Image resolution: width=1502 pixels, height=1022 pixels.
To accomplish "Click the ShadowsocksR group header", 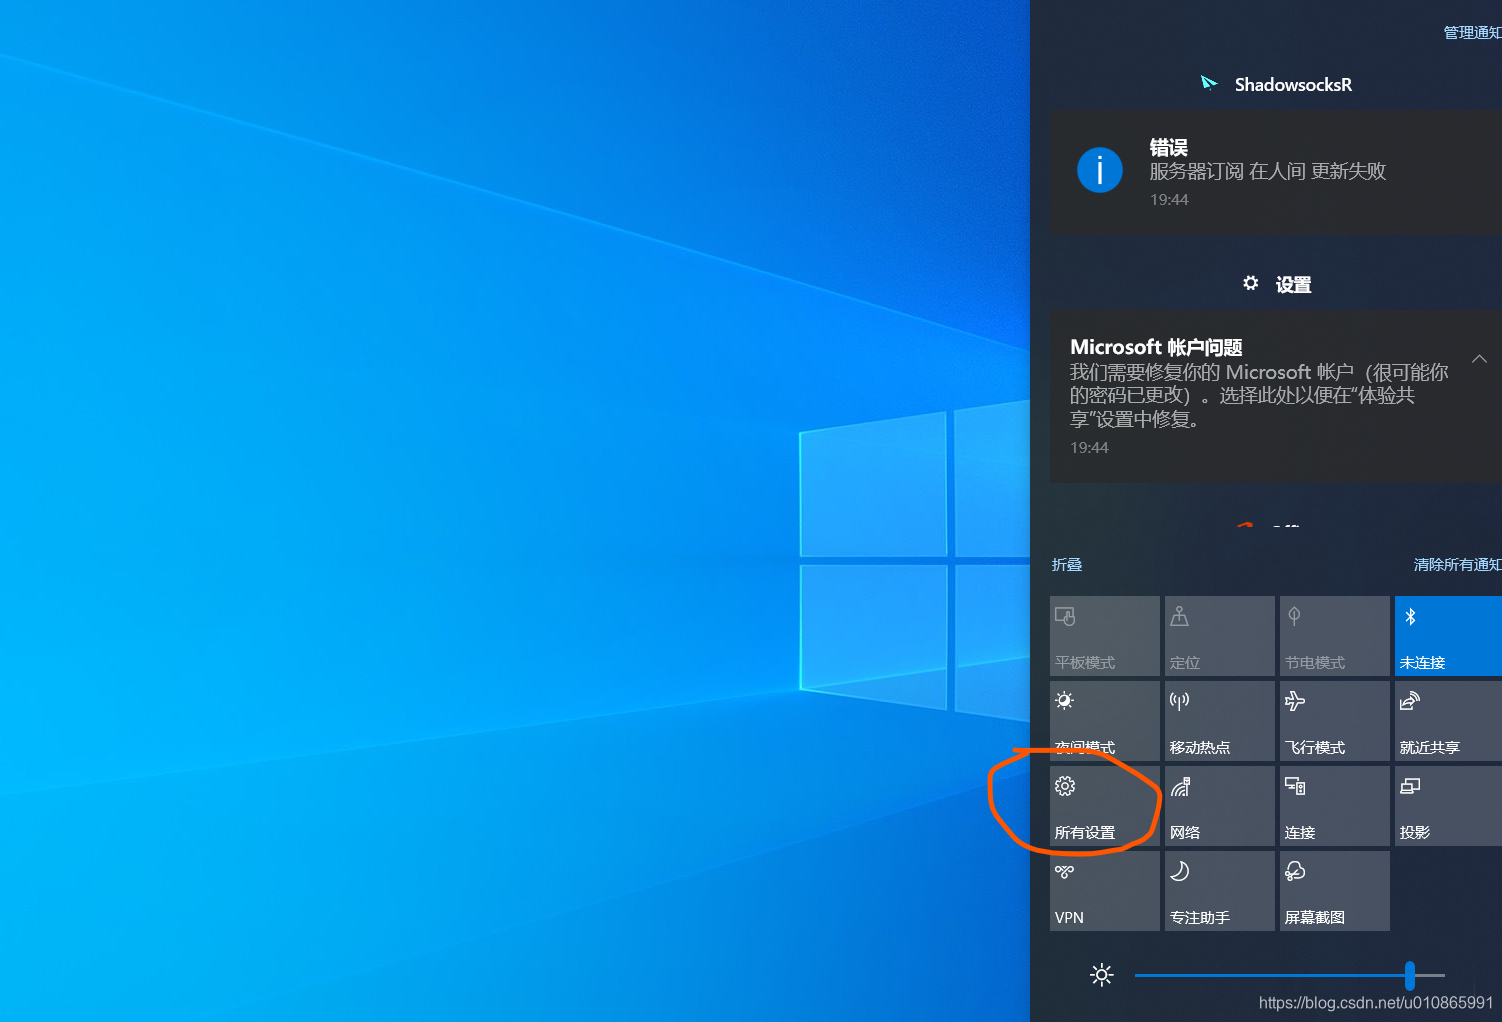I will pos(1276,84).
